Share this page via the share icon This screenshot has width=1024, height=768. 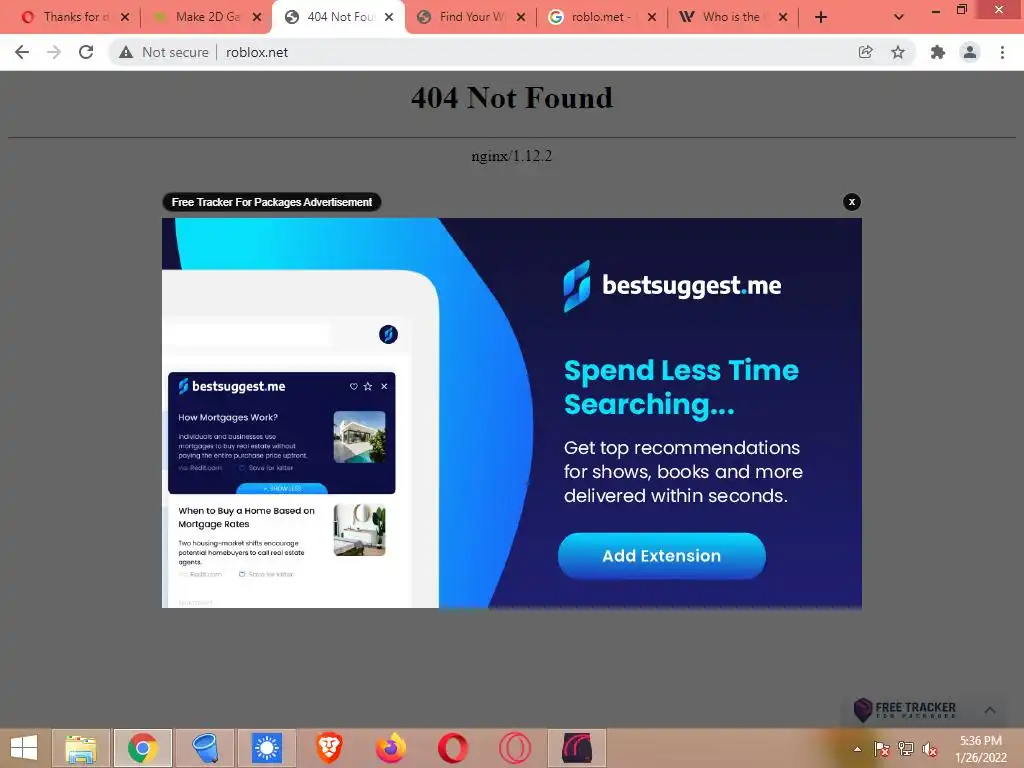[865, 52]
